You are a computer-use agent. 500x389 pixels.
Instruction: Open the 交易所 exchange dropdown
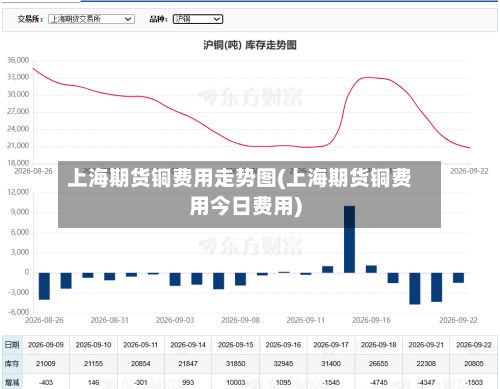(91, 19)
